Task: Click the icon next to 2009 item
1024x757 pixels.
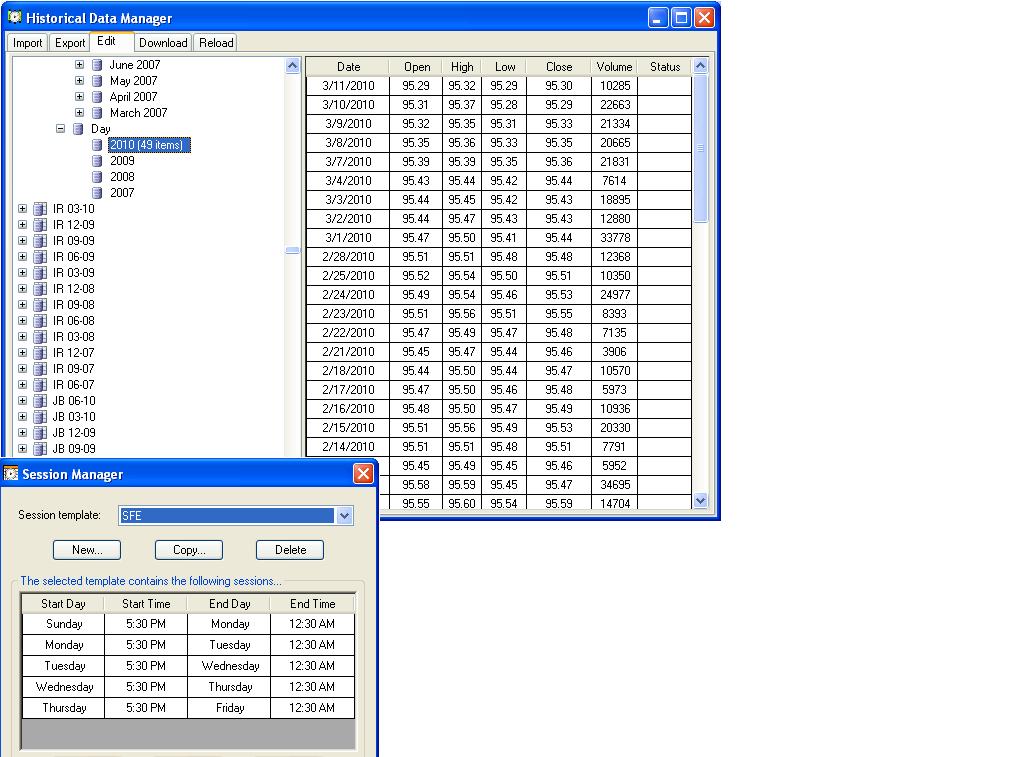Action: 97,161
